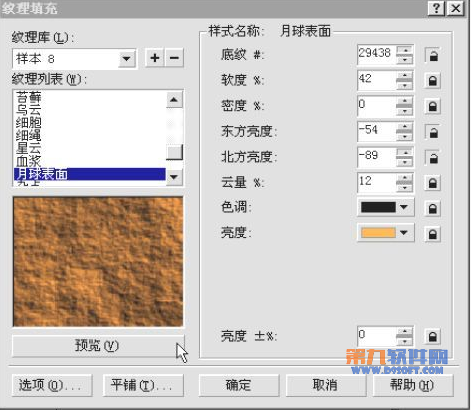
Task: Toggle lock icon for 北方亮度 parameter
Action: pyautogui.click(x=433, y=157)
